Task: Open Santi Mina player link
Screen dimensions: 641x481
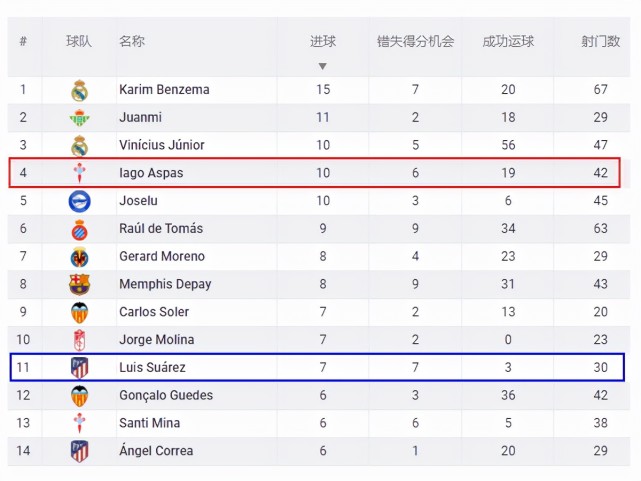Action: tap(151, 423)
